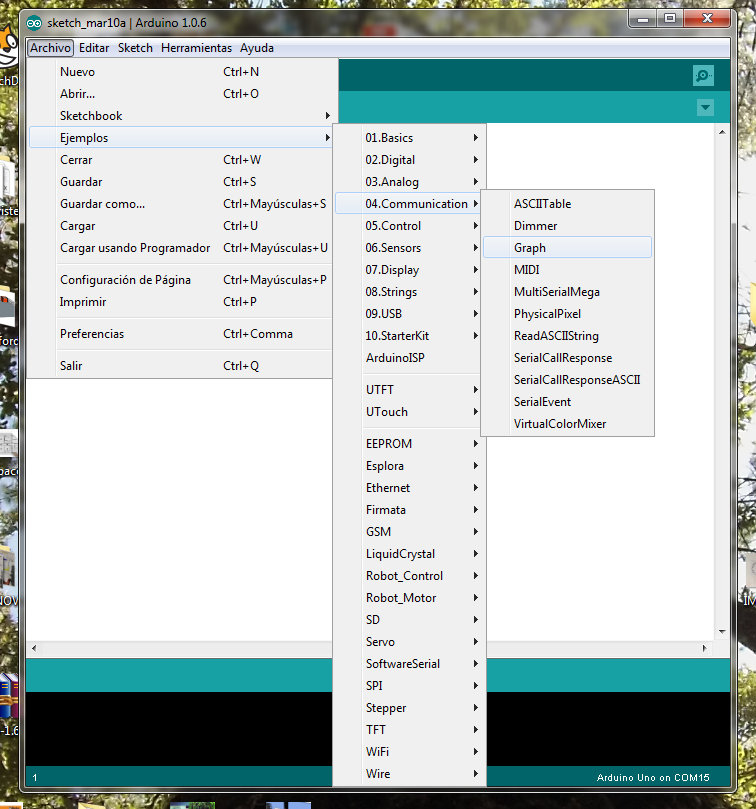The width and height of the screenshot is (756, 809).
Task: Expand the SD library examples
Action: 409,620
